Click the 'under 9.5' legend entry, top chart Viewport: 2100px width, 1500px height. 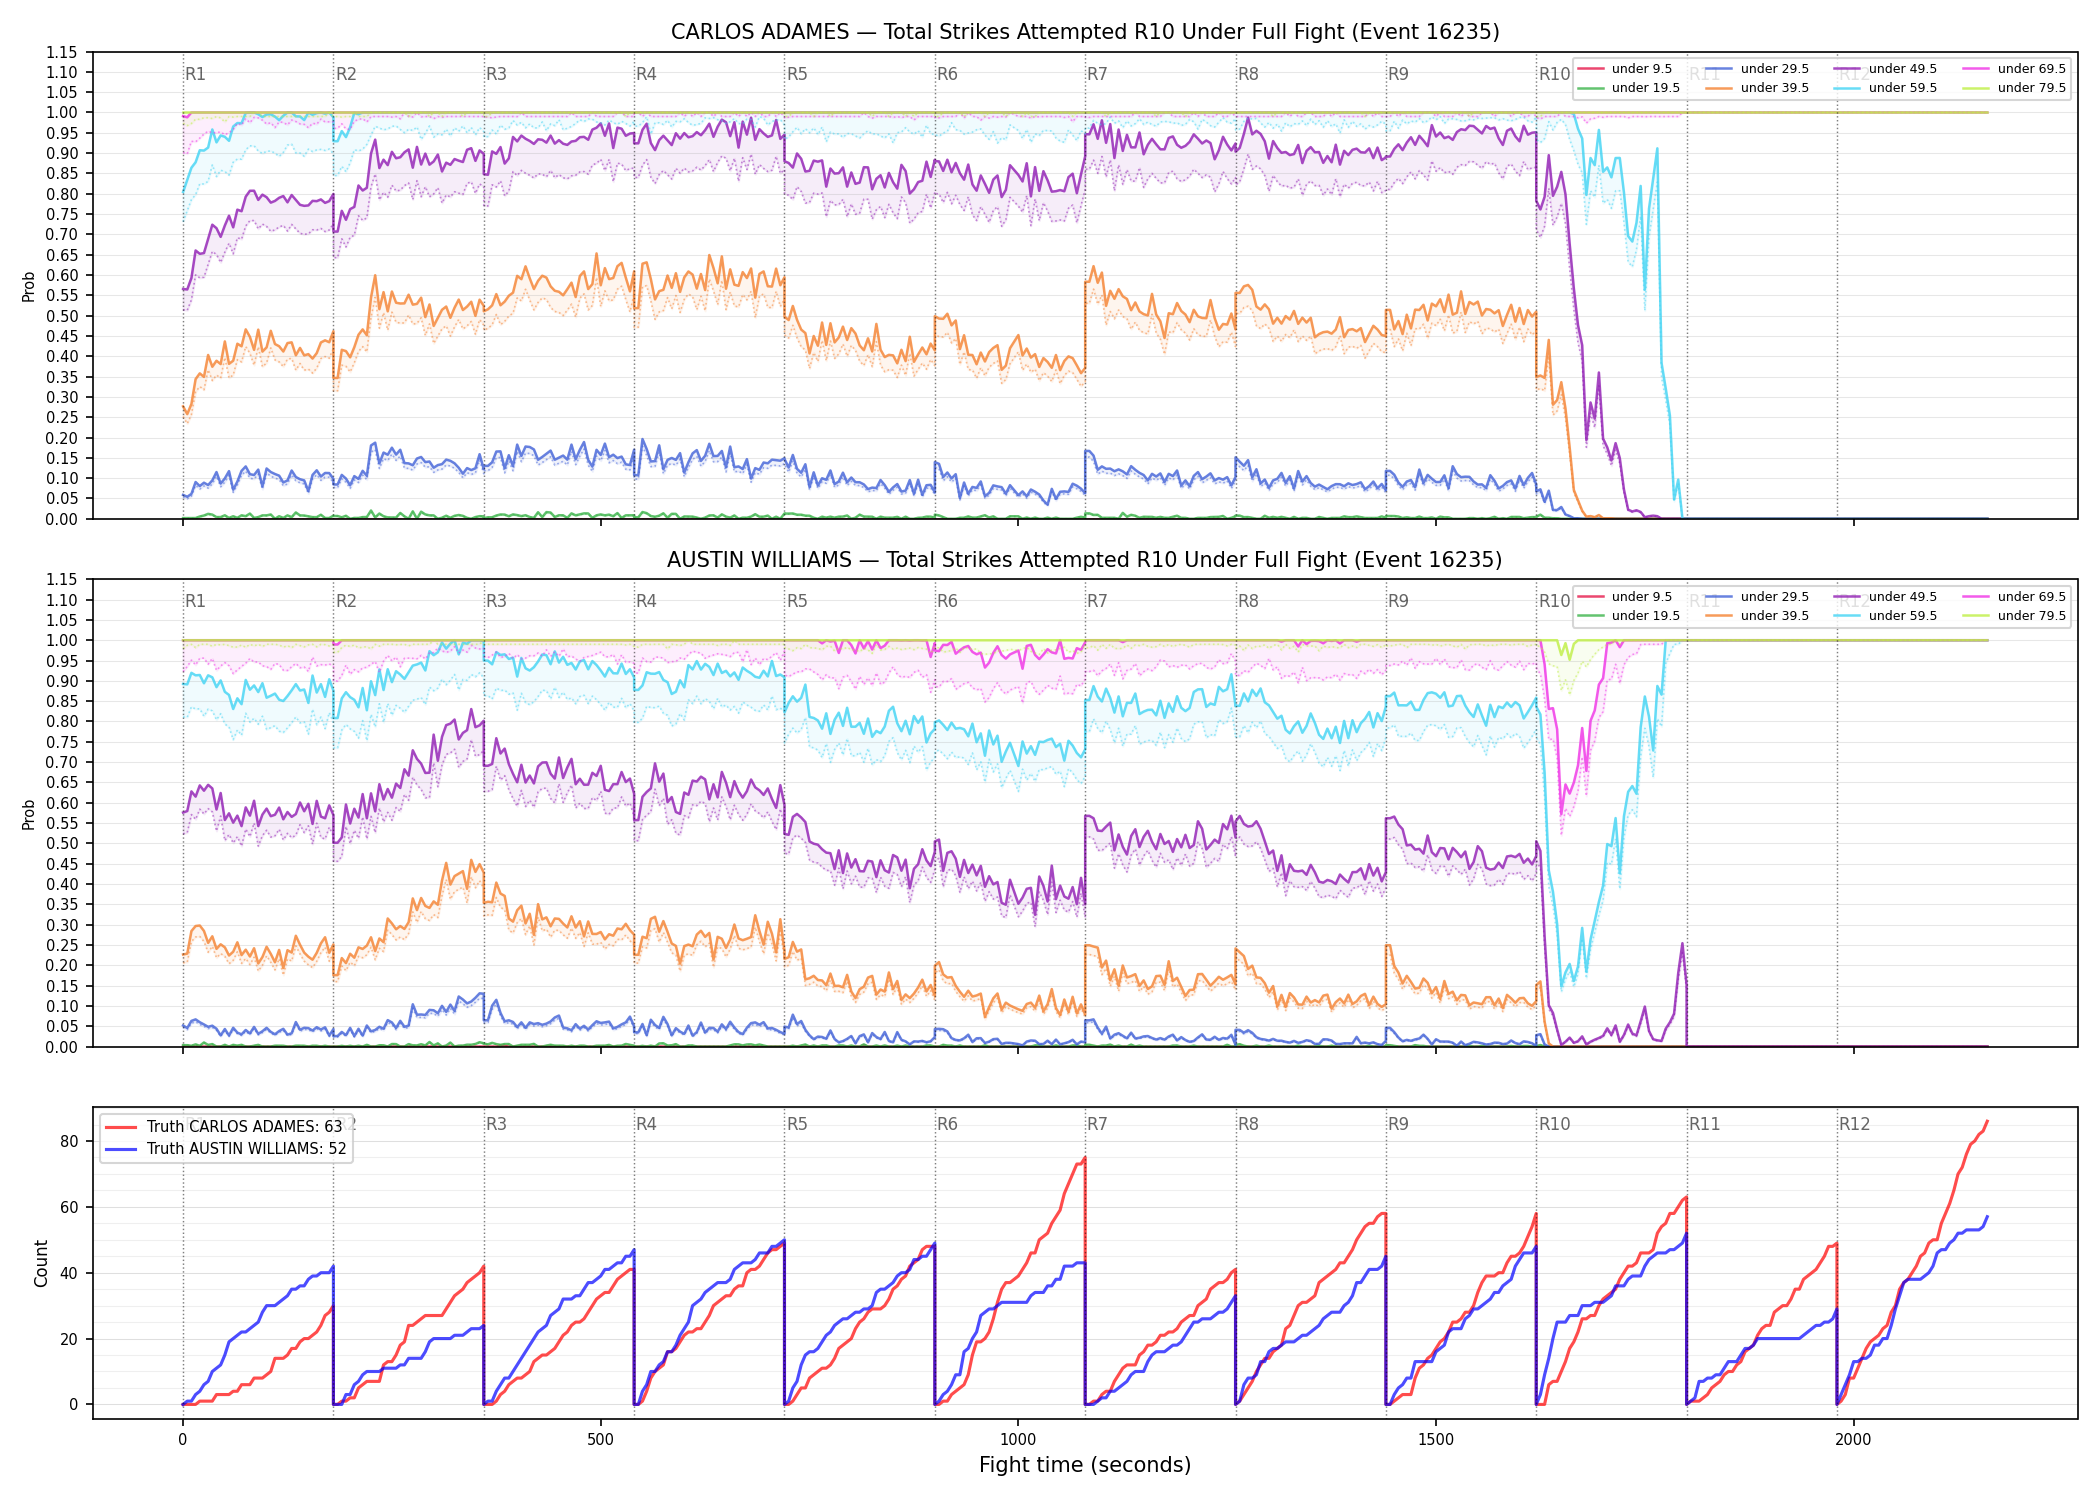[1625, 69]
